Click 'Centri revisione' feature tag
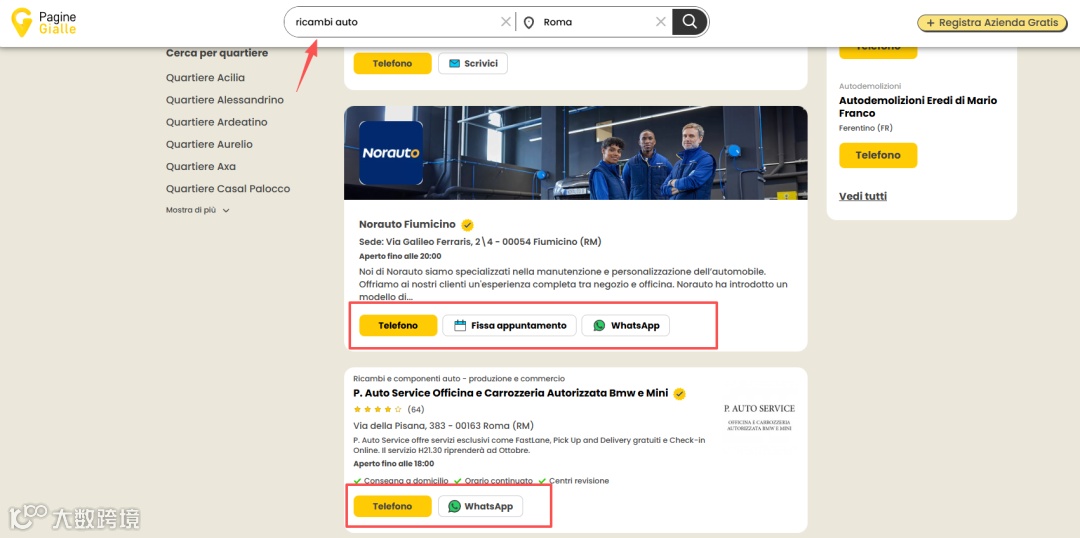 click(574, 481)
